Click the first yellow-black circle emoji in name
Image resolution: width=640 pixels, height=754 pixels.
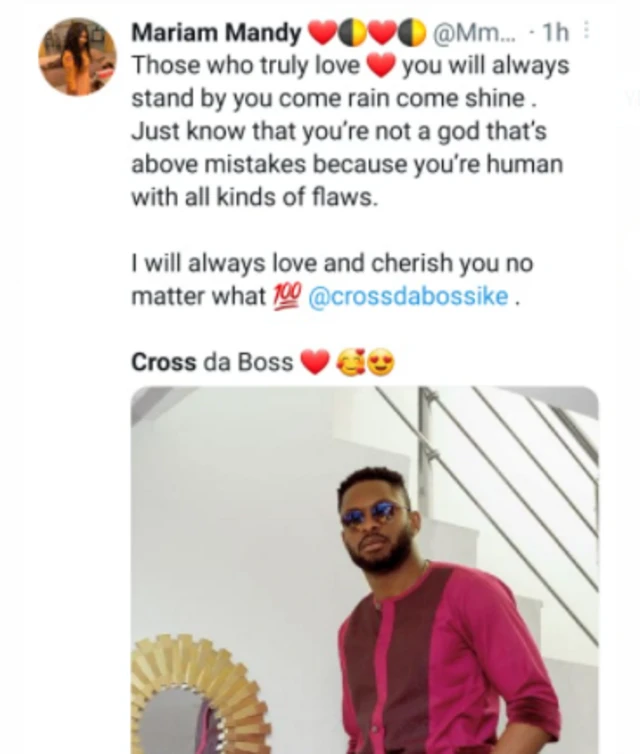click(352, 34)
